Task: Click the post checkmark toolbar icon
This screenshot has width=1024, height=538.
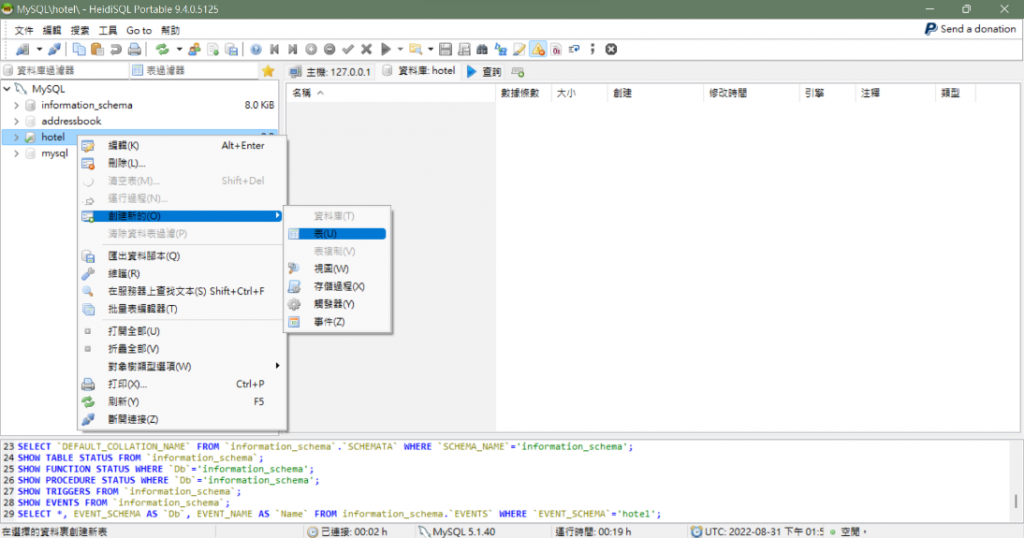Action: click(x=348, y=50)
